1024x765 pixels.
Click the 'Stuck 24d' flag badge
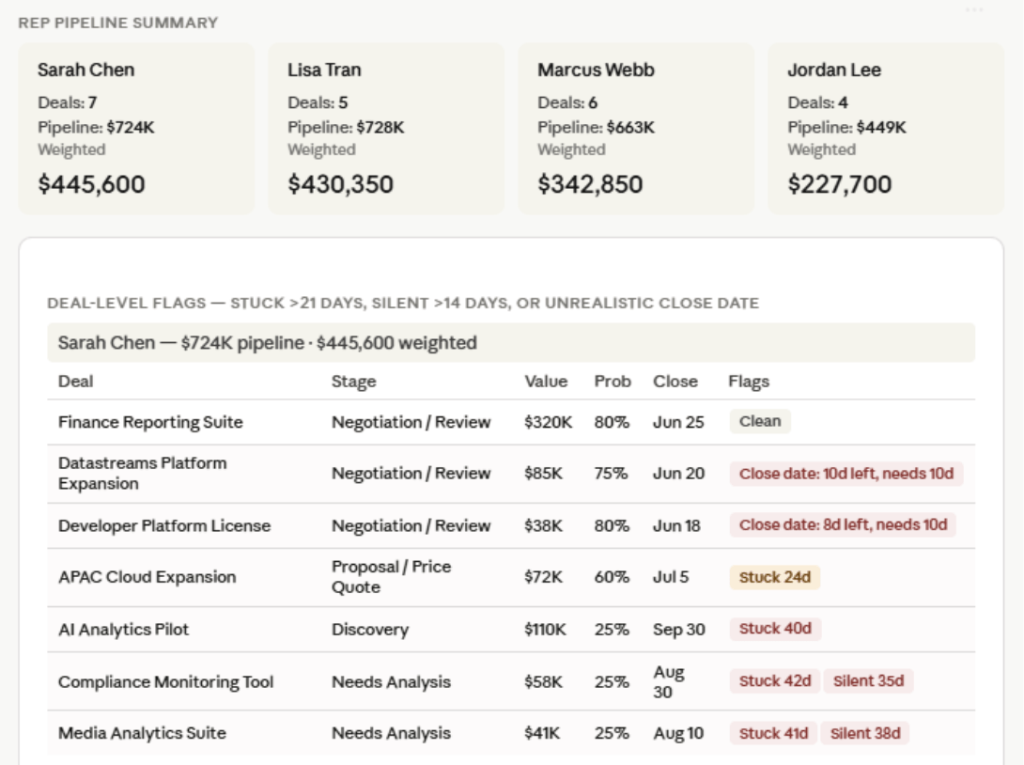(775, 578)
